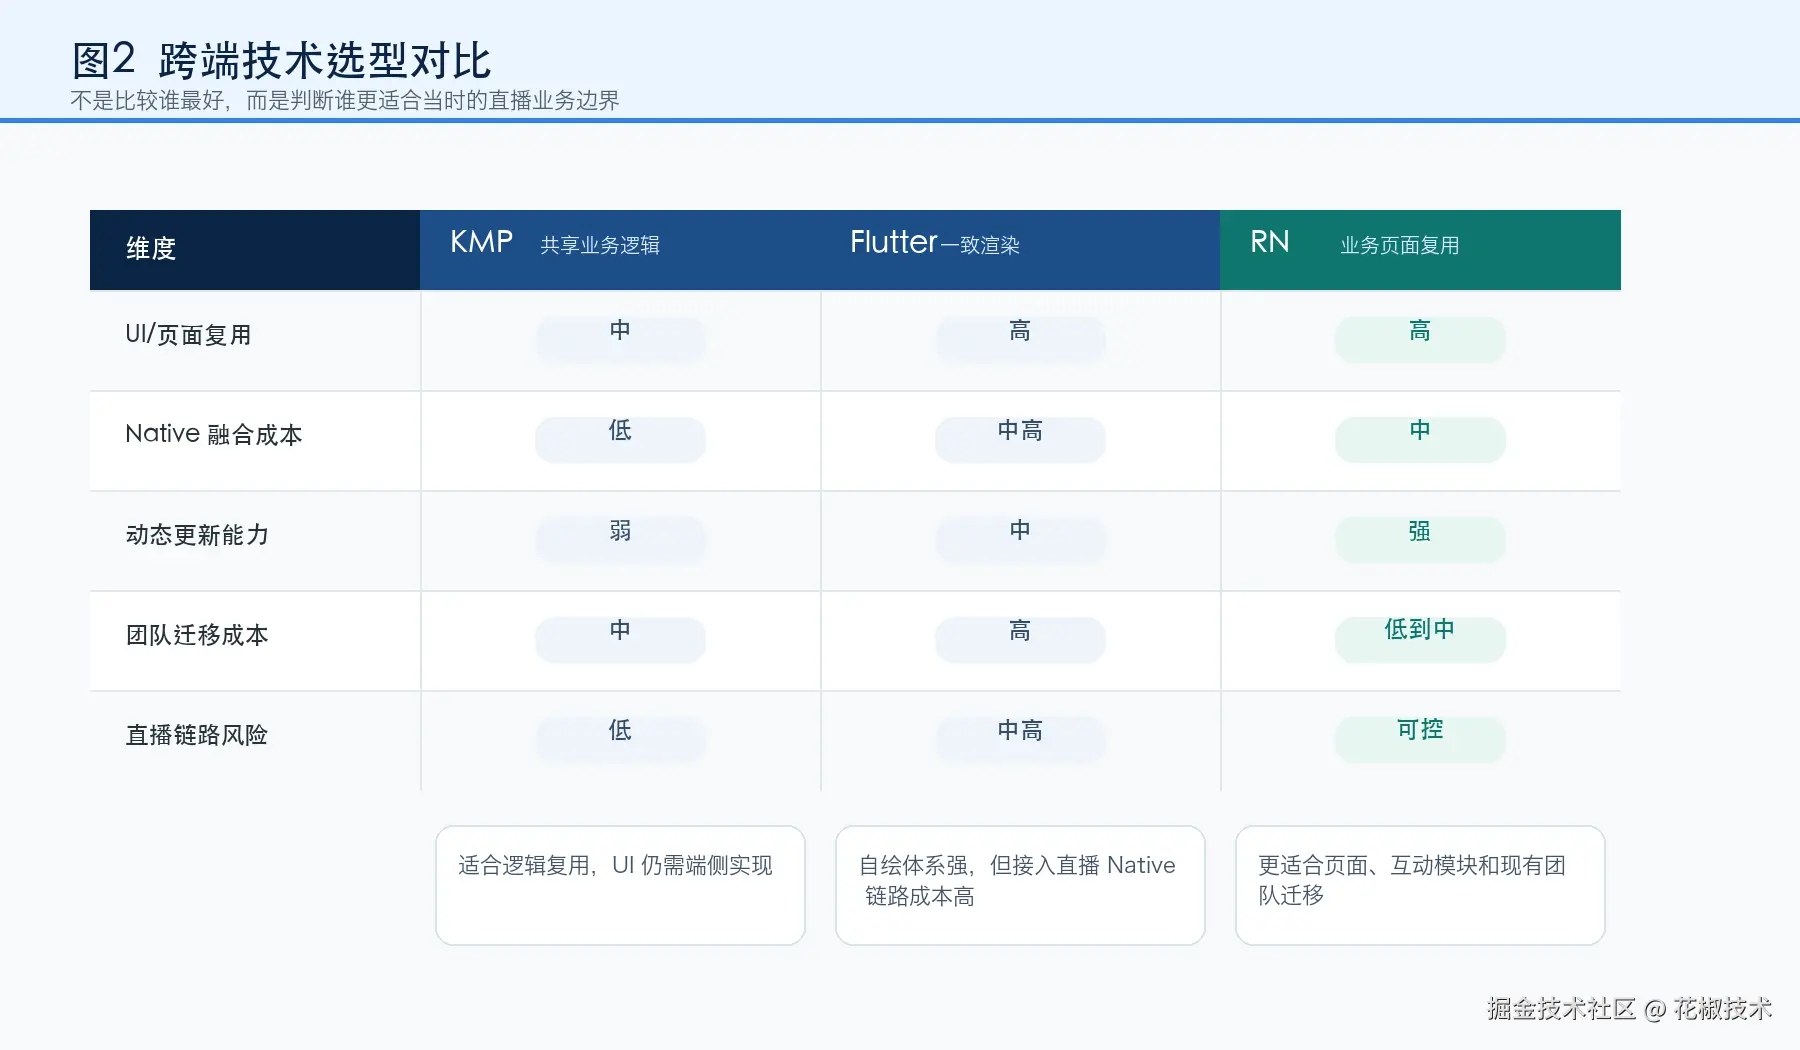1800x1050 pixels.
Task: Click the KMP "弱" pill in 动态更新能力 row
Action: (x=620, y=539)
